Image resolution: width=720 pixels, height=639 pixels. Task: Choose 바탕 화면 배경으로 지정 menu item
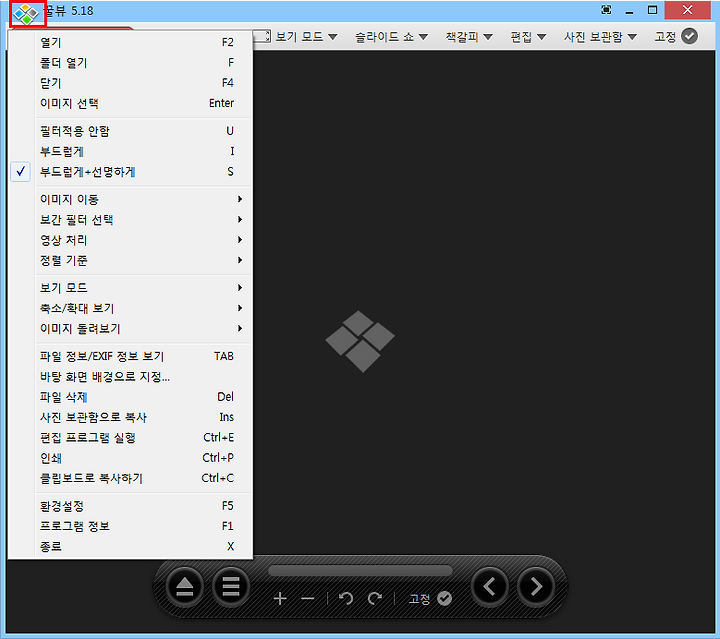tap(130, 377)
